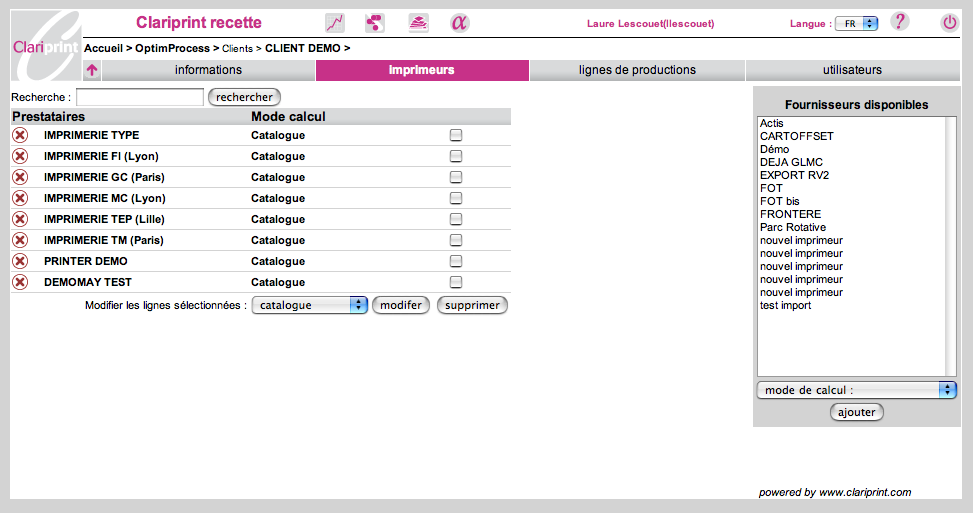Open help with the question mark icon
The image size is (973, 513).
(x=899, y=22)
